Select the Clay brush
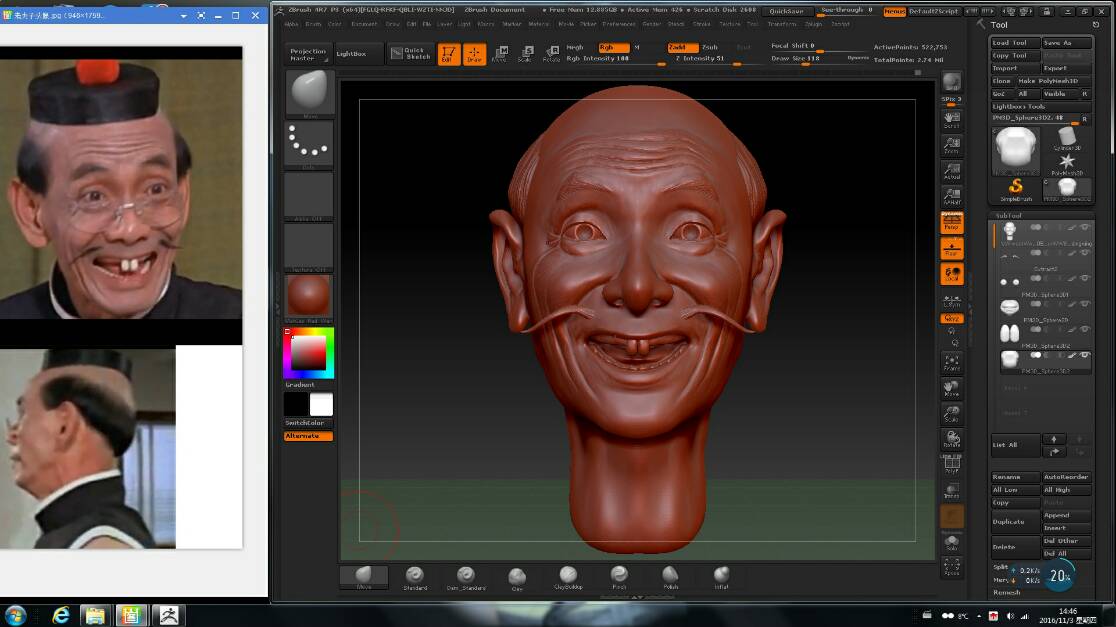Screen dimensions: 1116x627 (x=517, y=579)
